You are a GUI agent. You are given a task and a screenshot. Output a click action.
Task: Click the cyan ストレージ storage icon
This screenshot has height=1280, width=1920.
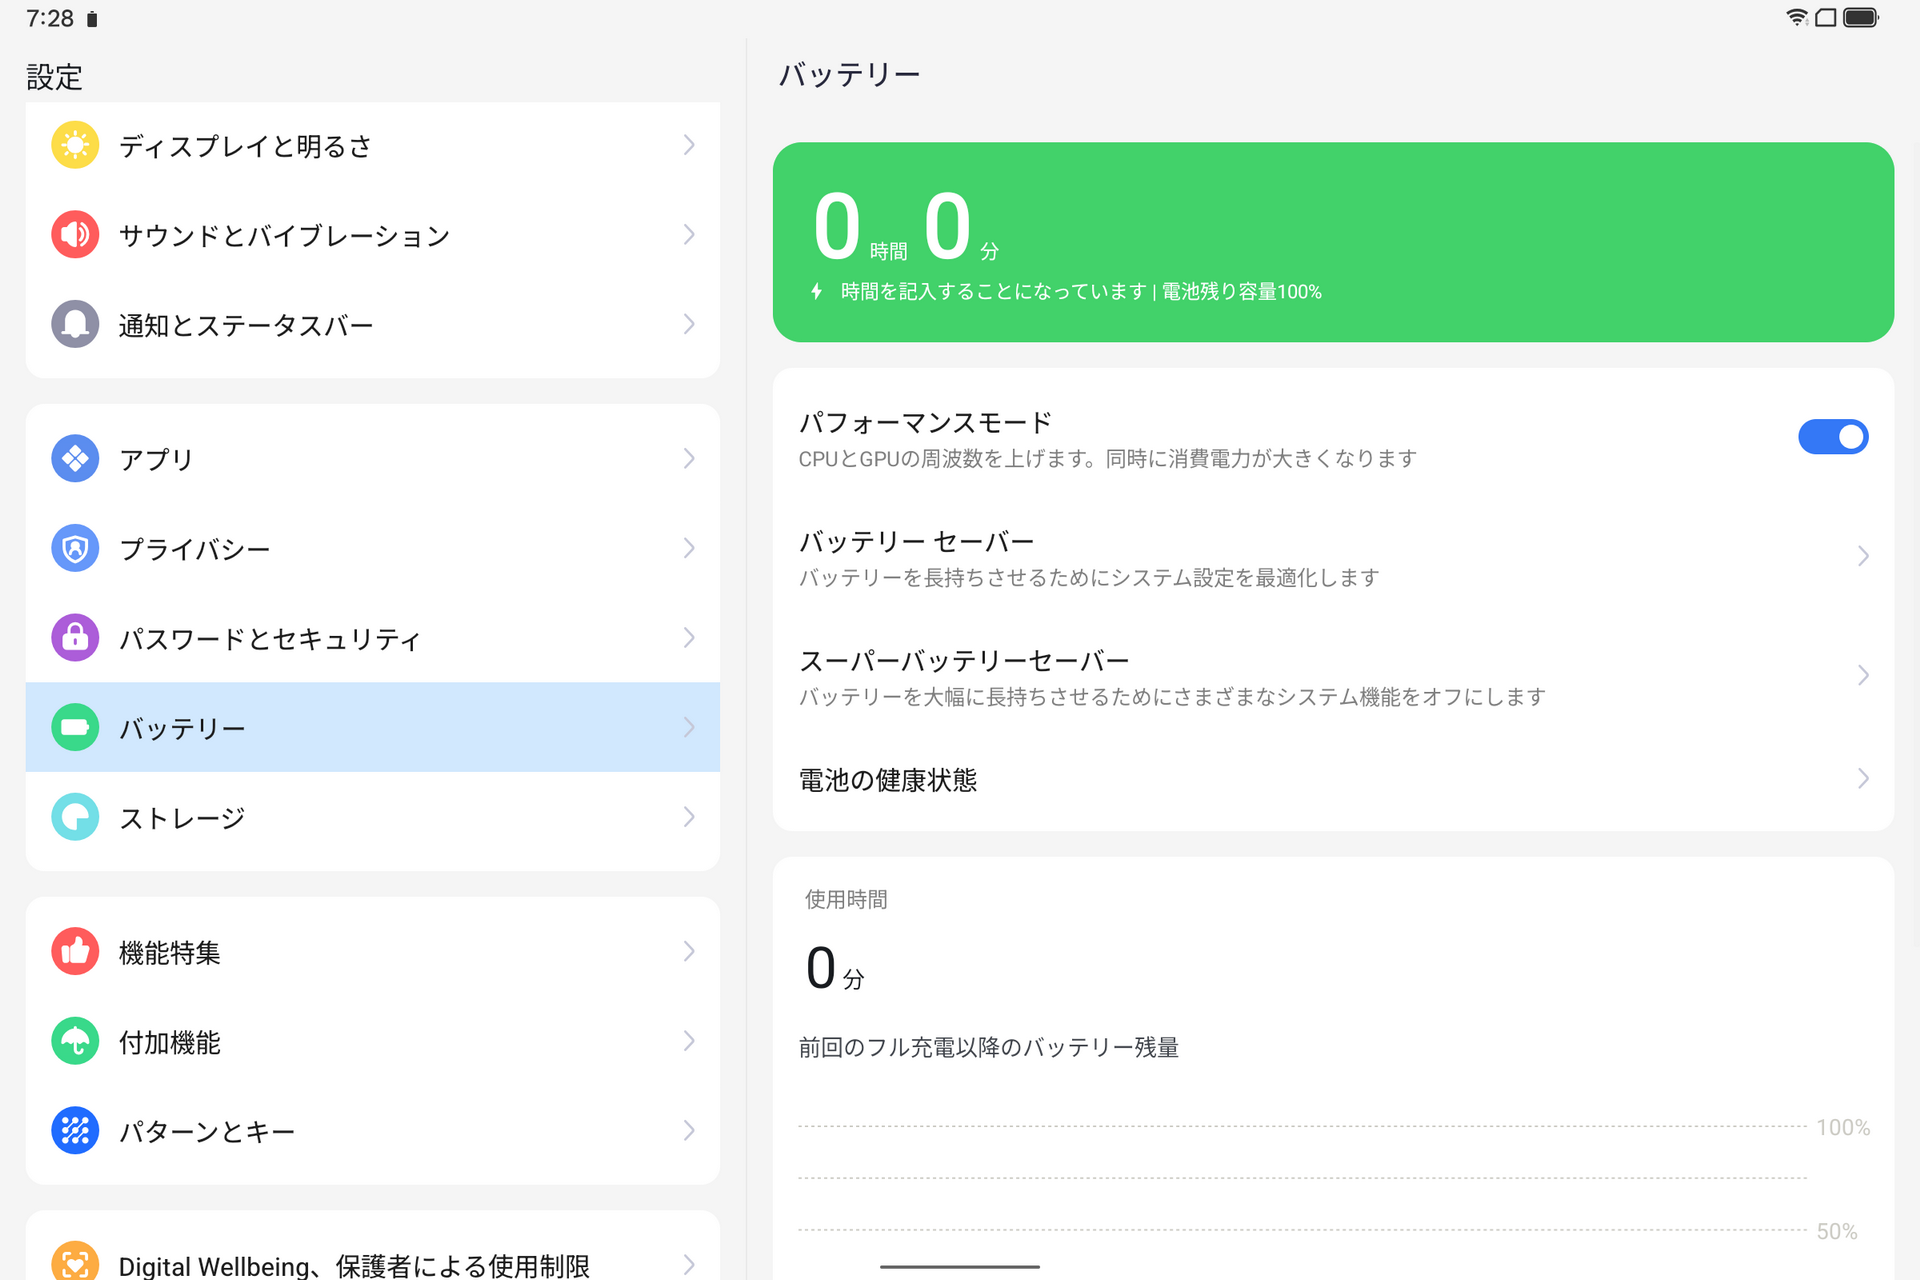75,817
